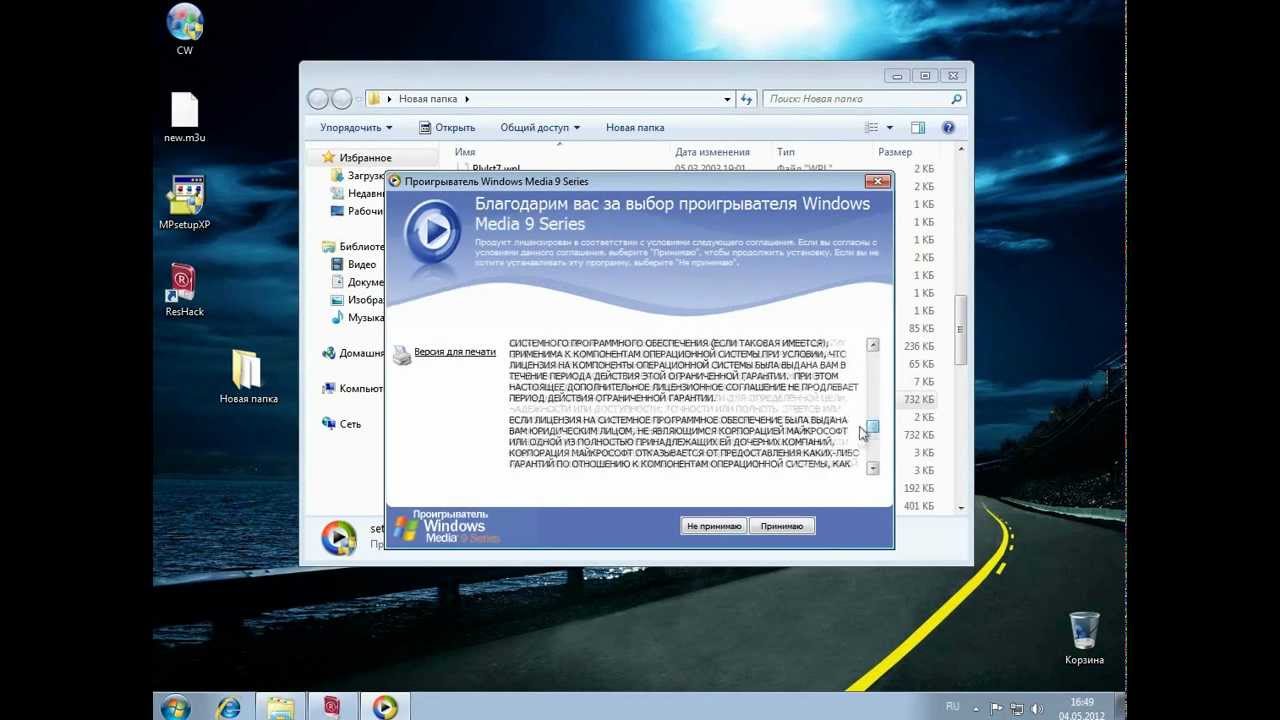Sort by Тип column header
This screenshot has width=1280, height=720.
point(786,152)
